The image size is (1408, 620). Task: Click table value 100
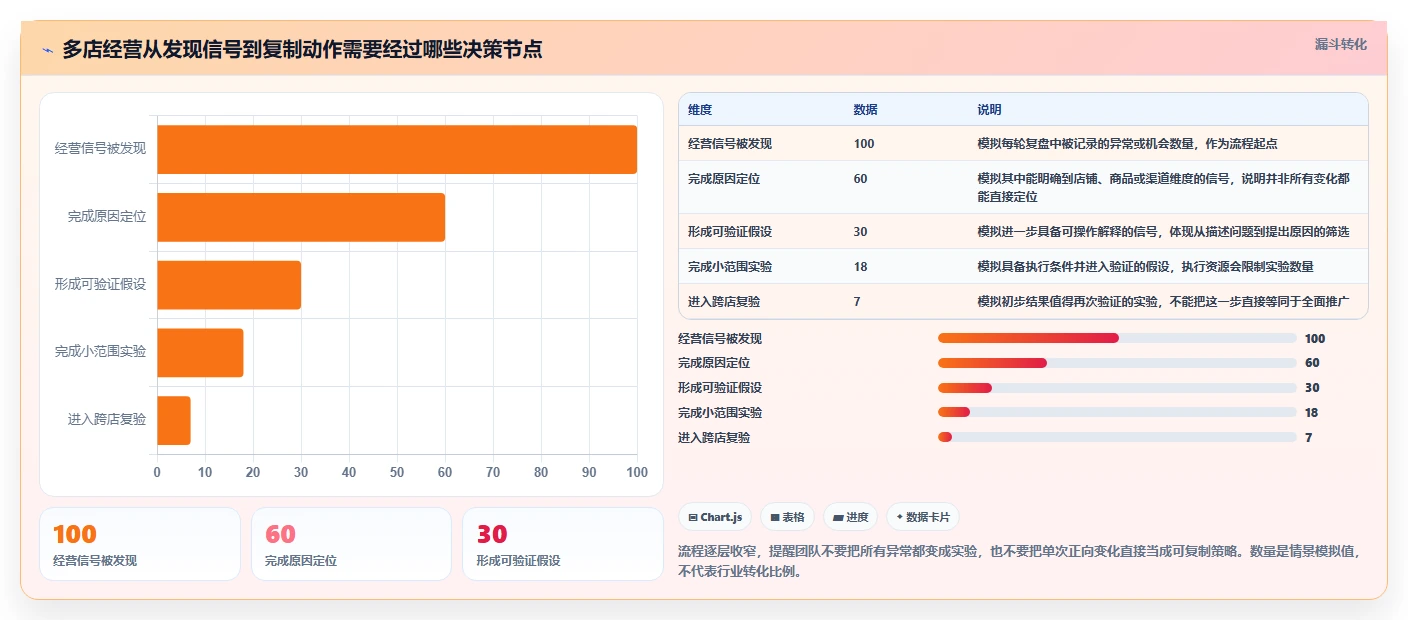[x=864, y=144]
